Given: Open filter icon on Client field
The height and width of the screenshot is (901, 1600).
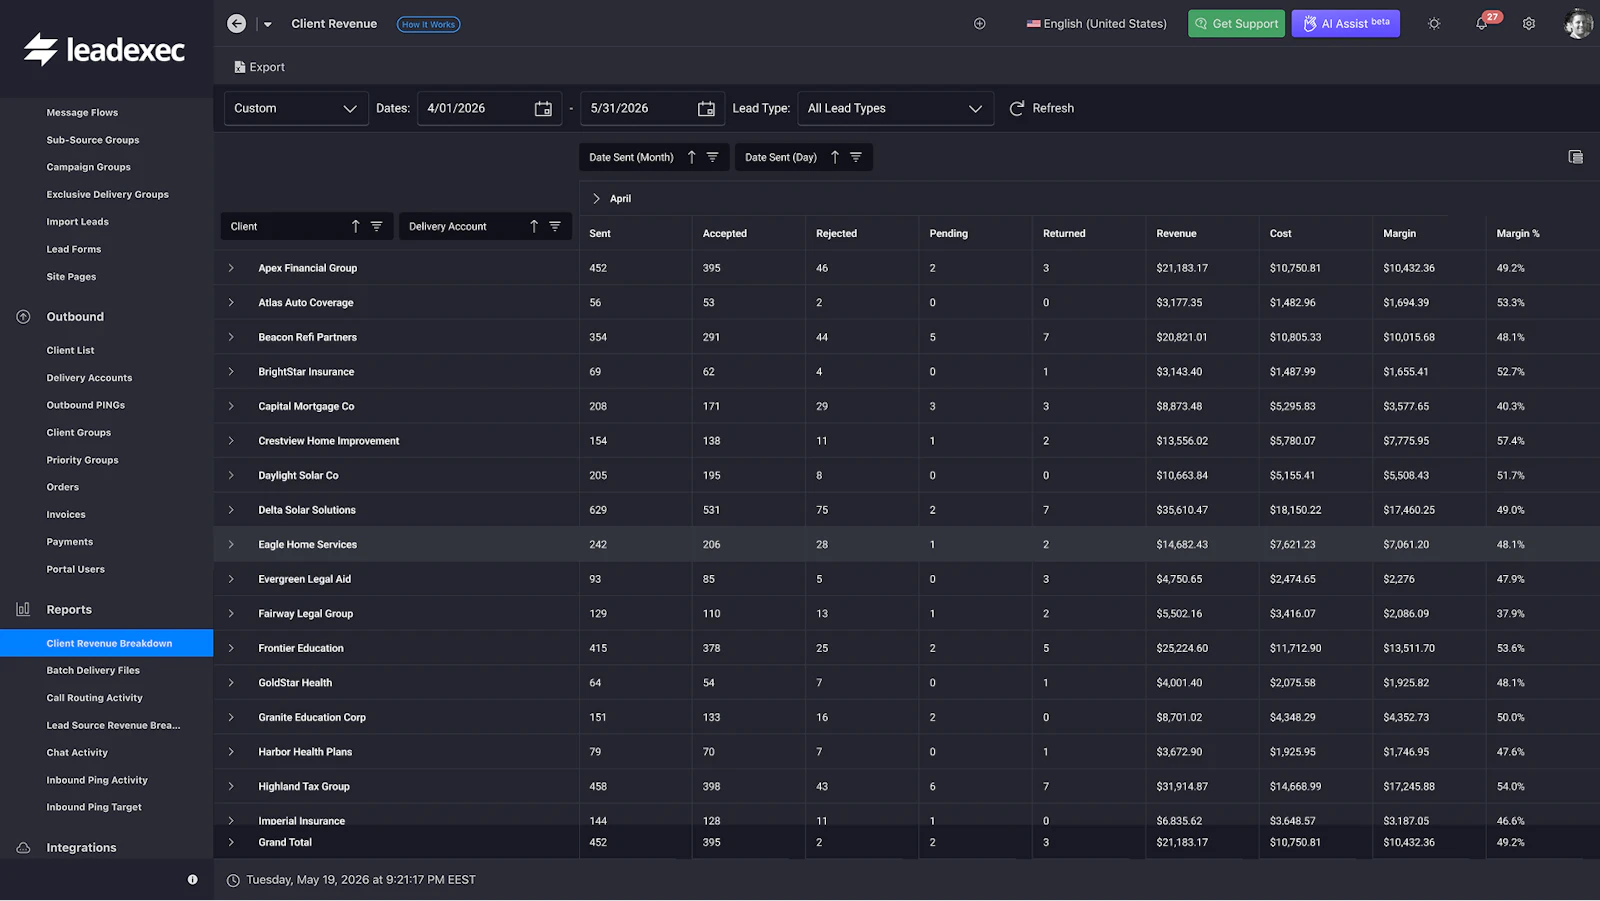Looking at the screenshot, I should tap(377, 227).
